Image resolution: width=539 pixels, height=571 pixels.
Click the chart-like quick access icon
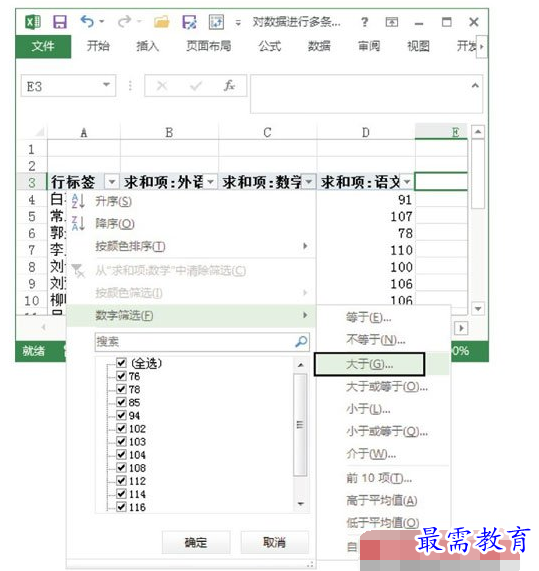pyautogui.click(x=216, y=22)
